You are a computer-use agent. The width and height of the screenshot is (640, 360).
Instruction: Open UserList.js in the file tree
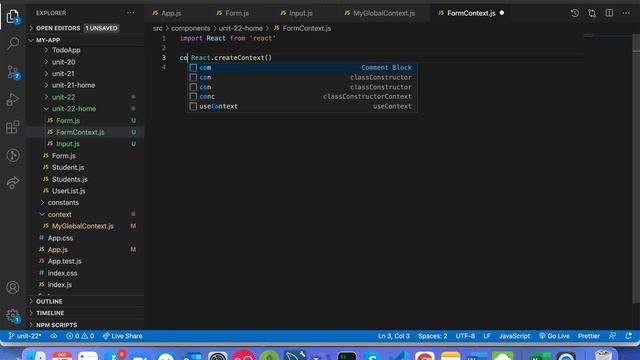point(68,191)
